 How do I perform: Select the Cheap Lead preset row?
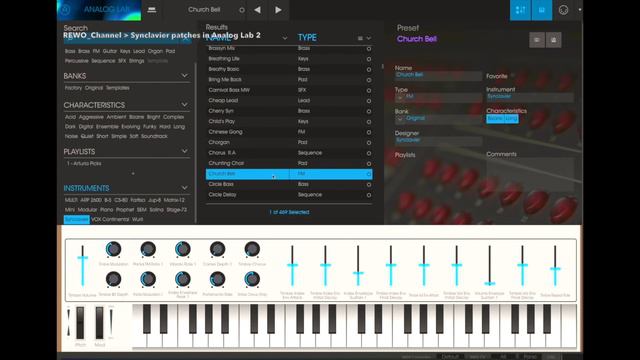pos(289,100)
